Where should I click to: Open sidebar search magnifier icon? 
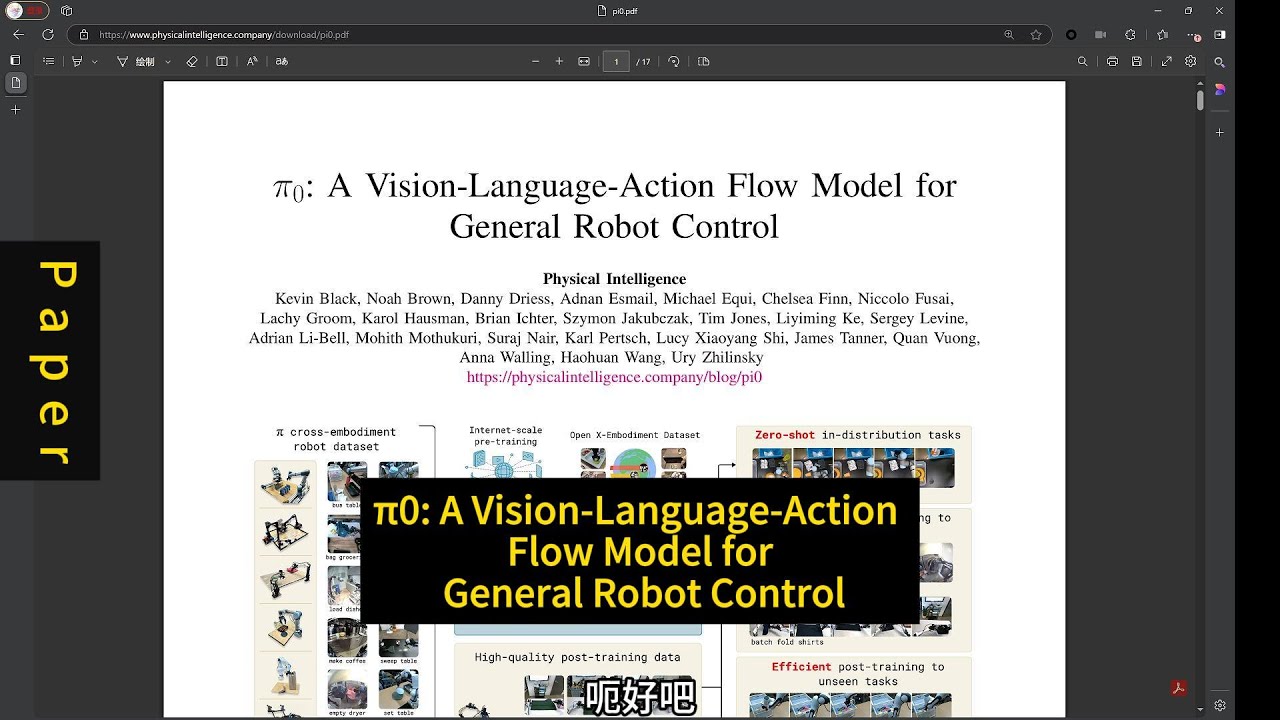tap(1220, 62)
